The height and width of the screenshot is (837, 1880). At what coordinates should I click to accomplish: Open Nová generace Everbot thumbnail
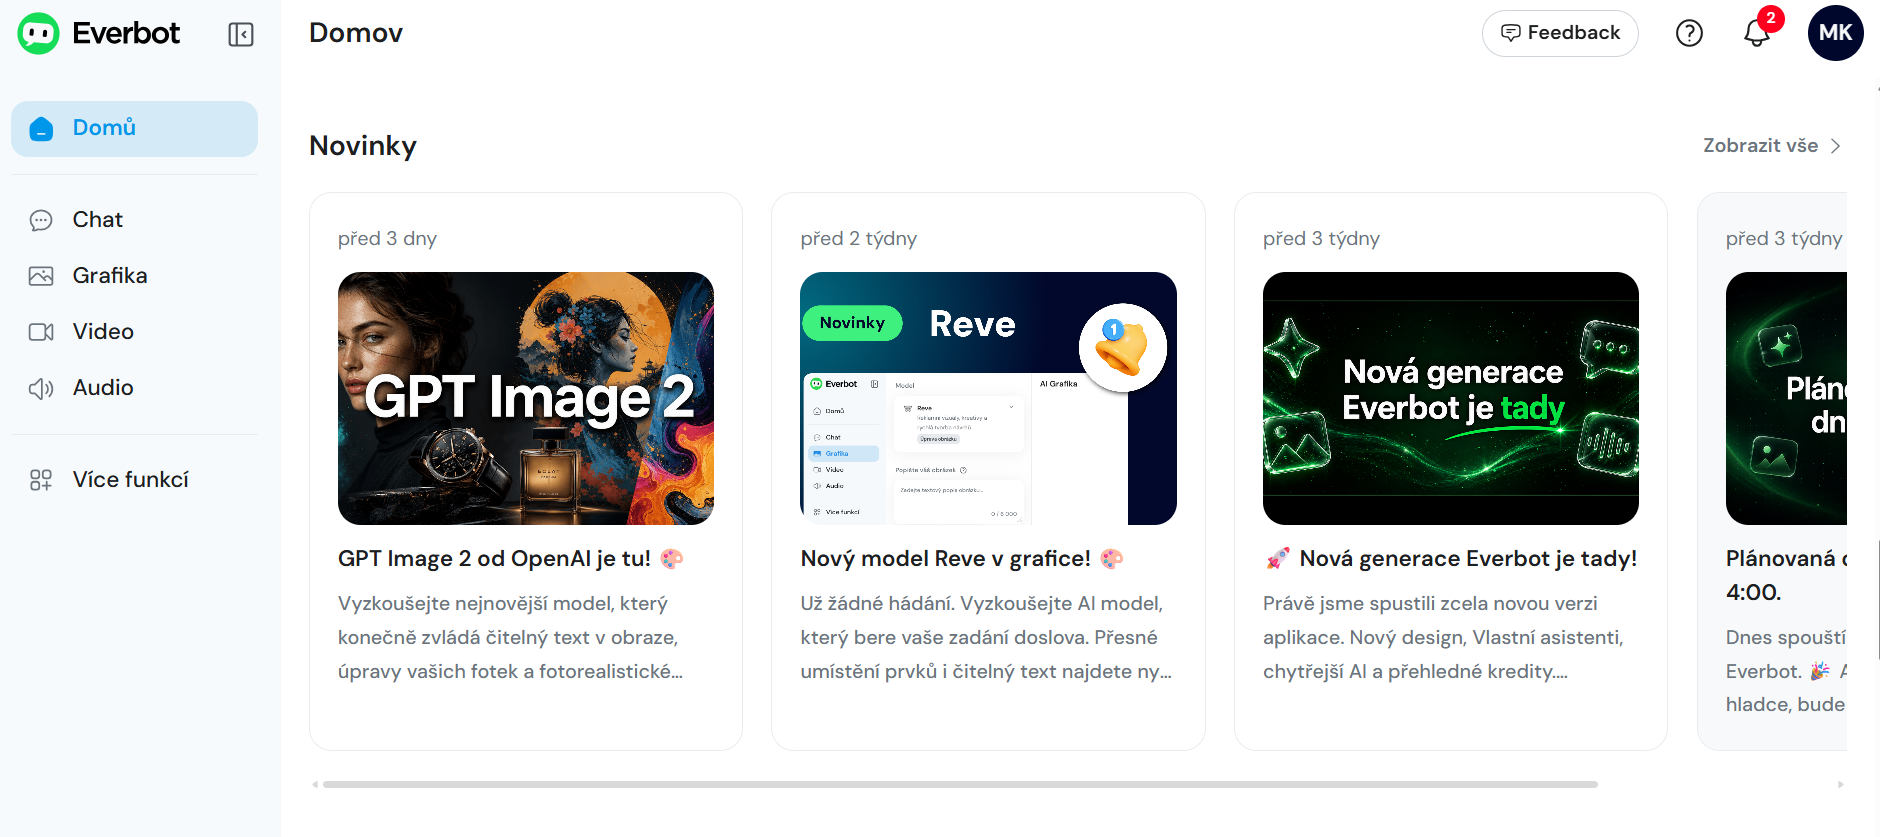[1451, 398]
